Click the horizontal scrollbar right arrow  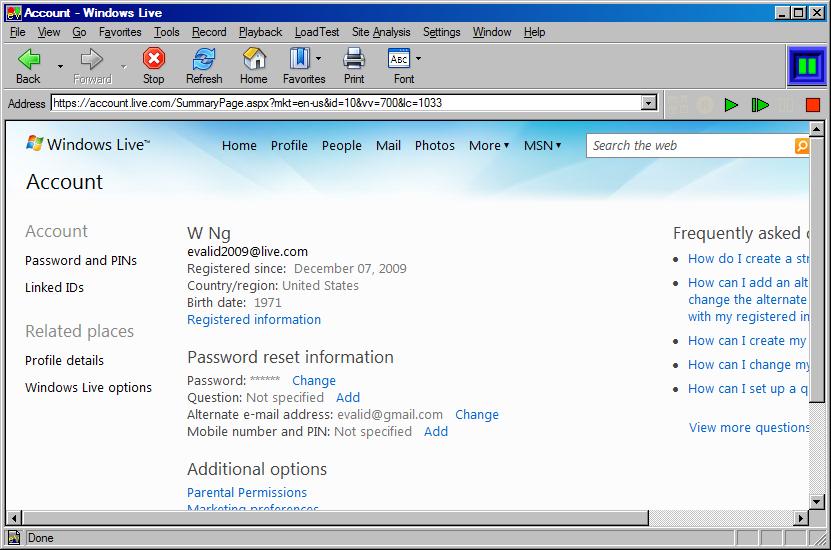coord(801,518)
